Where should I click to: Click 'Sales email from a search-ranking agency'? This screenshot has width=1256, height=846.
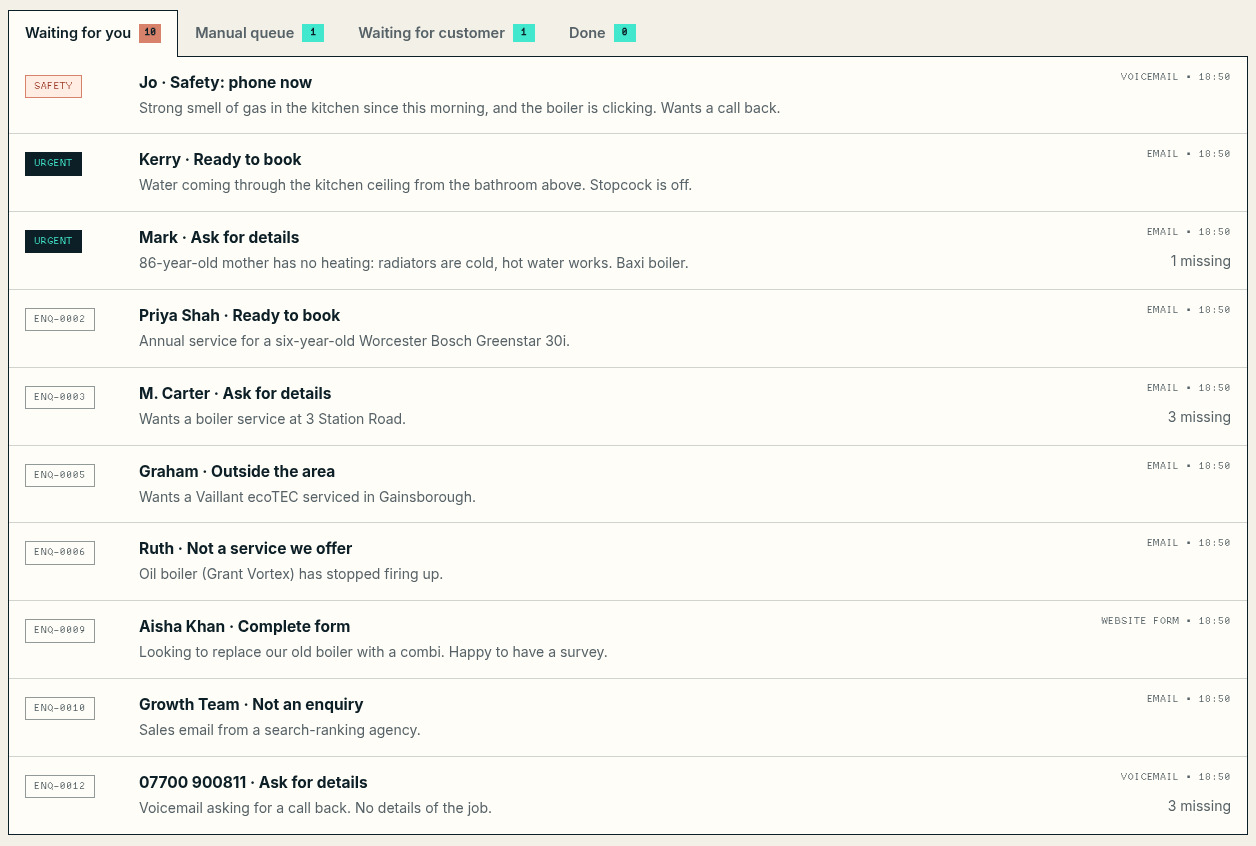tap(280, 730)
